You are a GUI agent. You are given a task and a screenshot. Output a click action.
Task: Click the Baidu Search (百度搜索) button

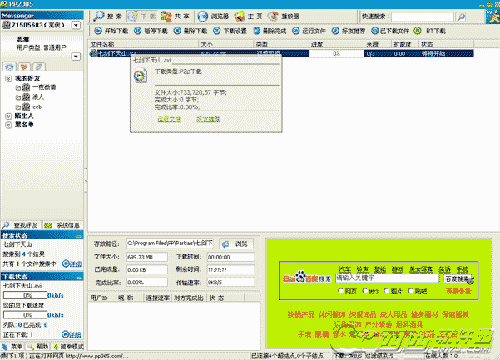pyautogui.click(x=458, y=279)
